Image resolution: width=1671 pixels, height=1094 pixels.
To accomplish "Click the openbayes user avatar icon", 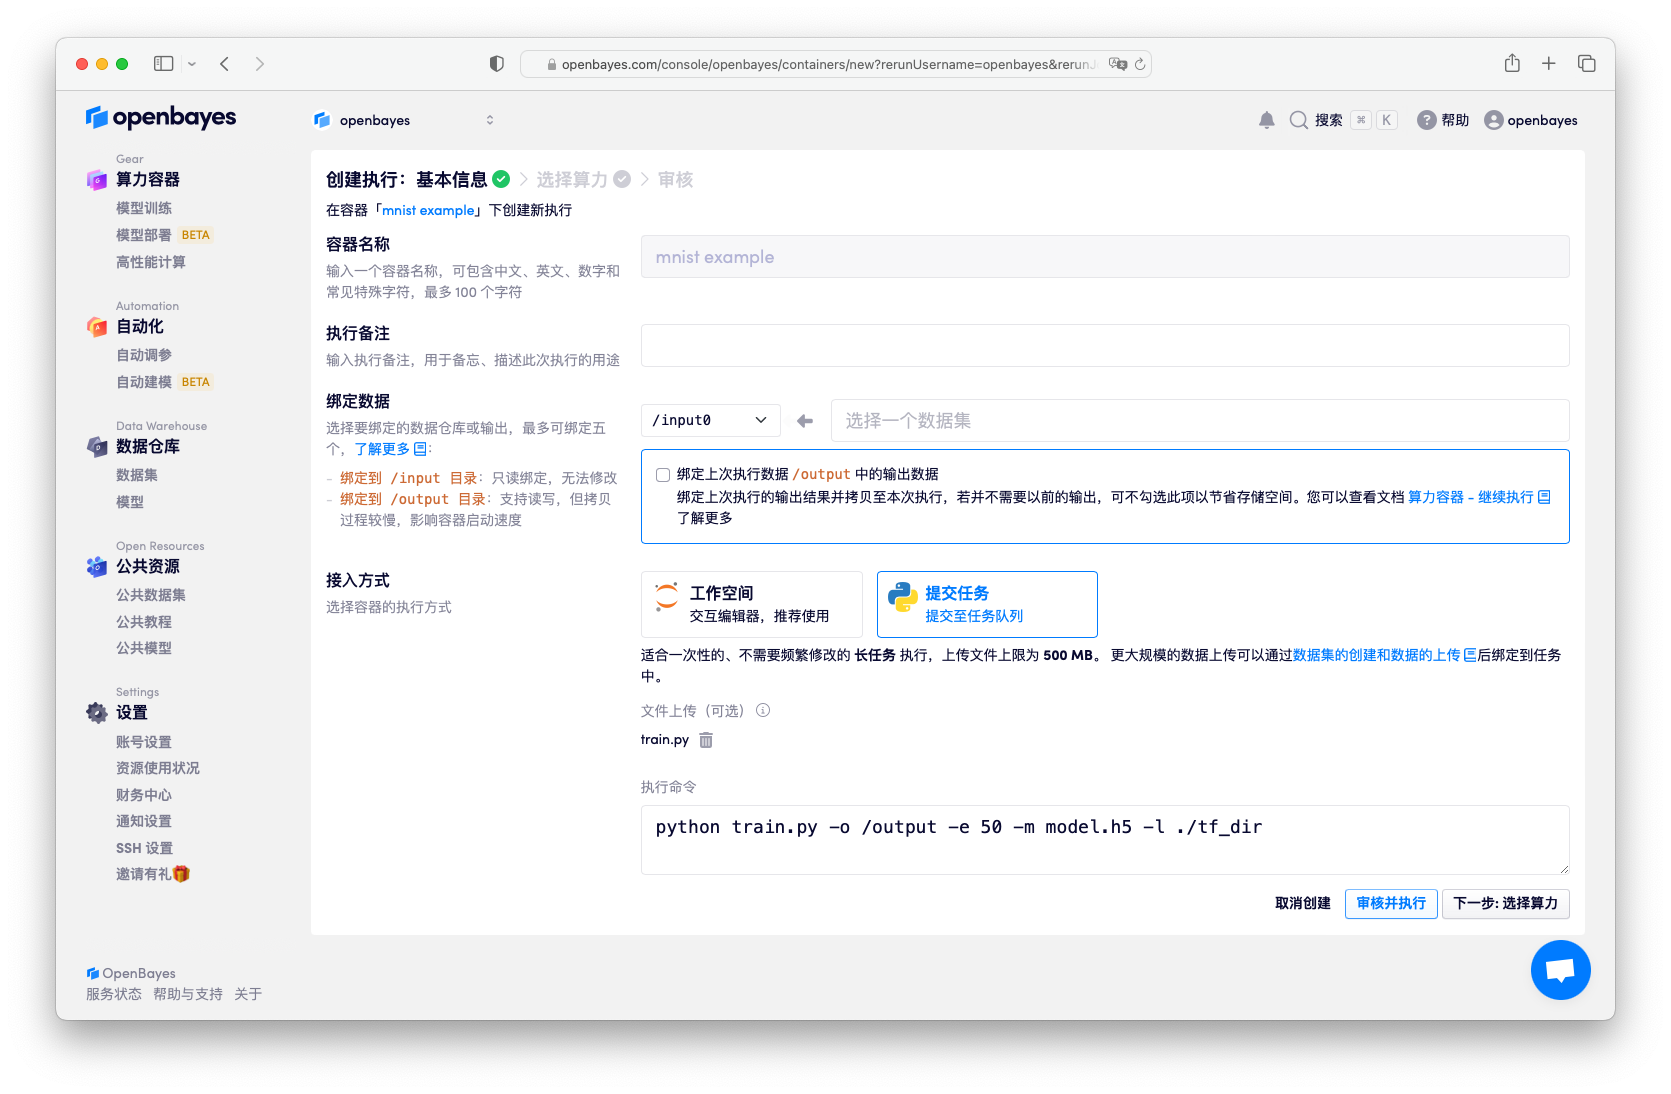I will (1493, 120).
